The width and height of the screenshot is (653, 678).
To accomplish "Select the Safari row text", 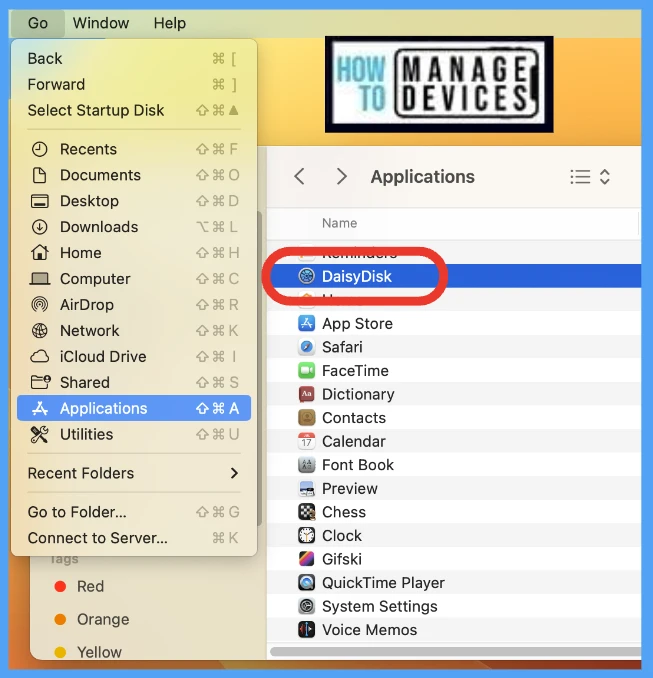I will point(342,347).
